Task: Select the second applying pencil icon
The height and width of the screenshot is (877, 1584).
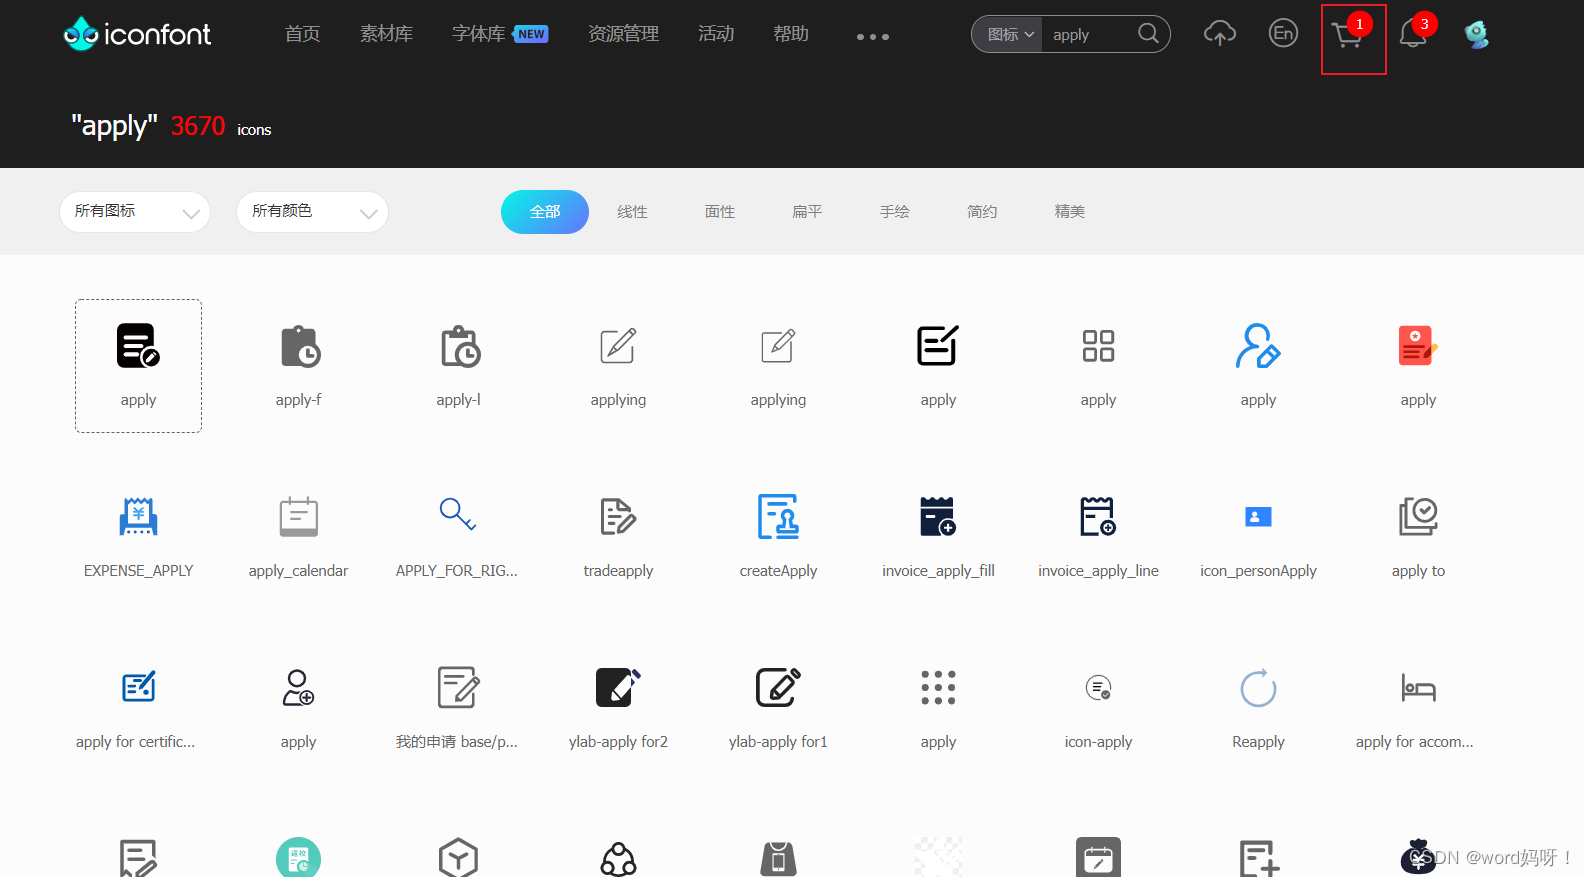Action: (x=778, y=346)
